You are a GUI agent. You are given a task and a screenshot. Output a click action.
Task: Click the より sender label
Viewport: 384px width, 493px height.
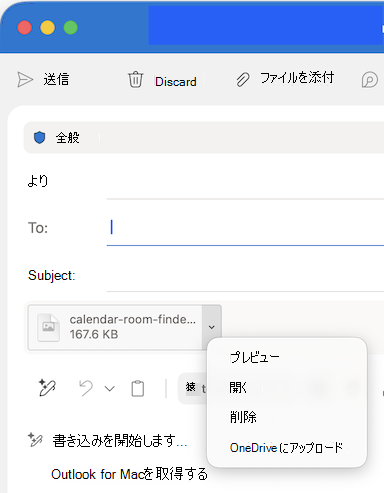coord(38,181)
